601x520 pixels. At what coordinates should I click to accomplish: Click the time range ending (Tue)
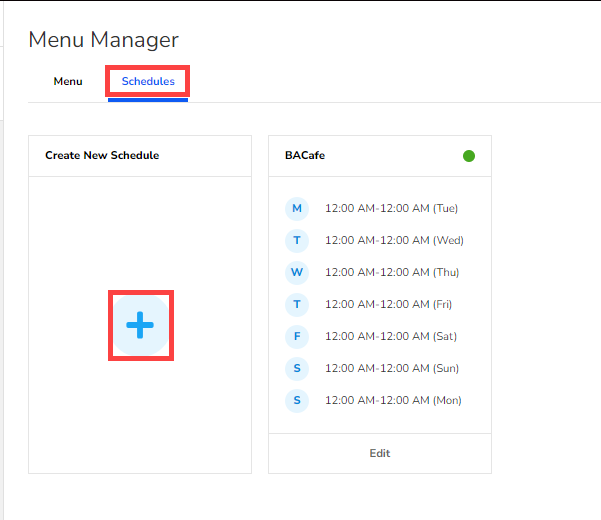tap(391, 209)
